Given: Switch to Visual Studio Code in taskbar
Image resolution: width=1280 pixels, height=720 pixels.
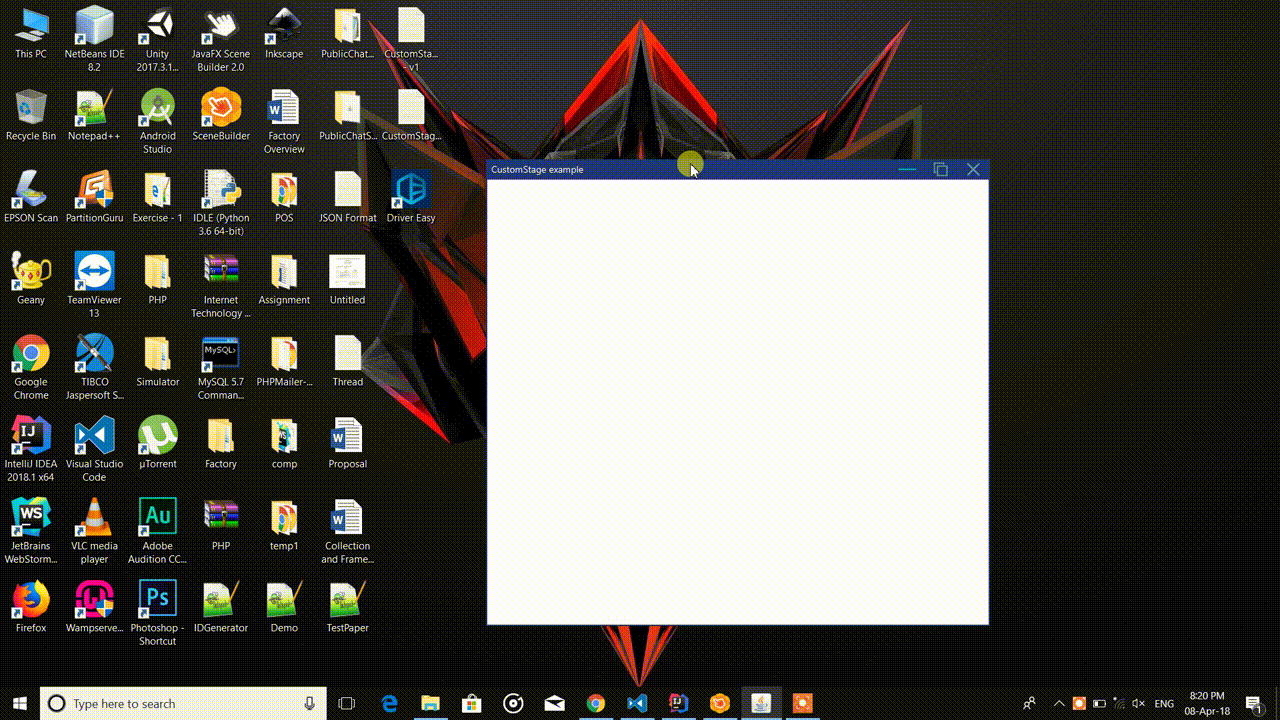Looking at the screenshot, I should pyautogui.click(x=637, y=704).
